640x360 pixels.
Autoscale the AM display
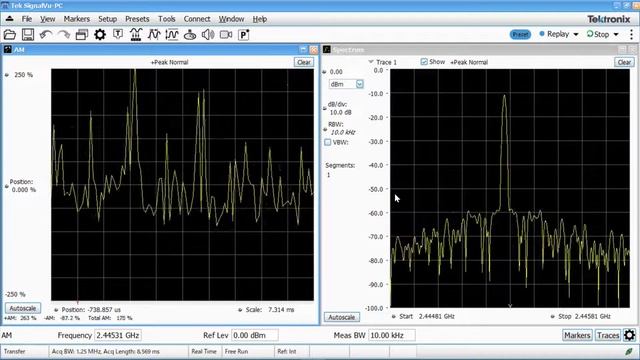(x=23, y=308)
